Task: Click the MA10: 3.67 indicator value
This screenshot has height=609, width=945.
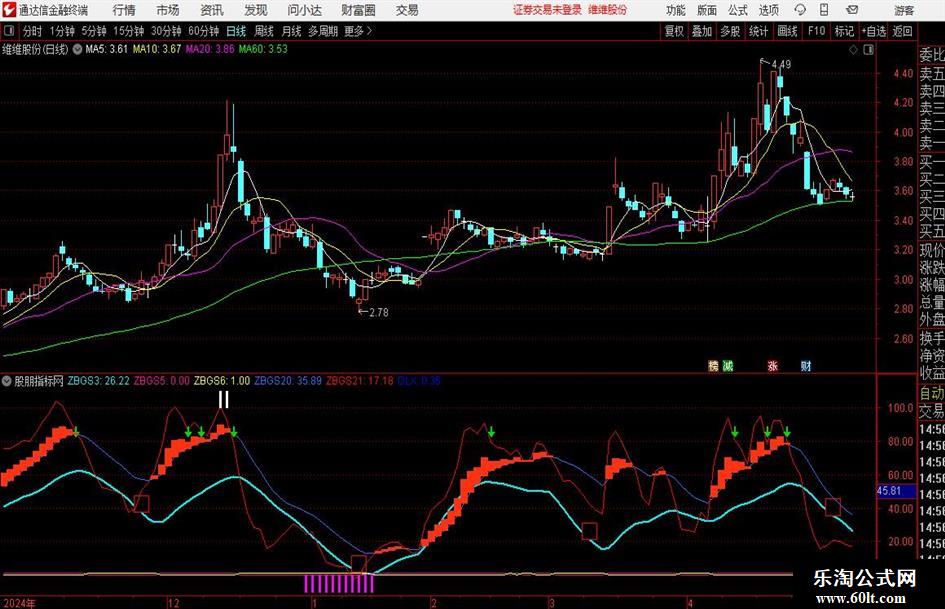Action: tap(157, 49)
